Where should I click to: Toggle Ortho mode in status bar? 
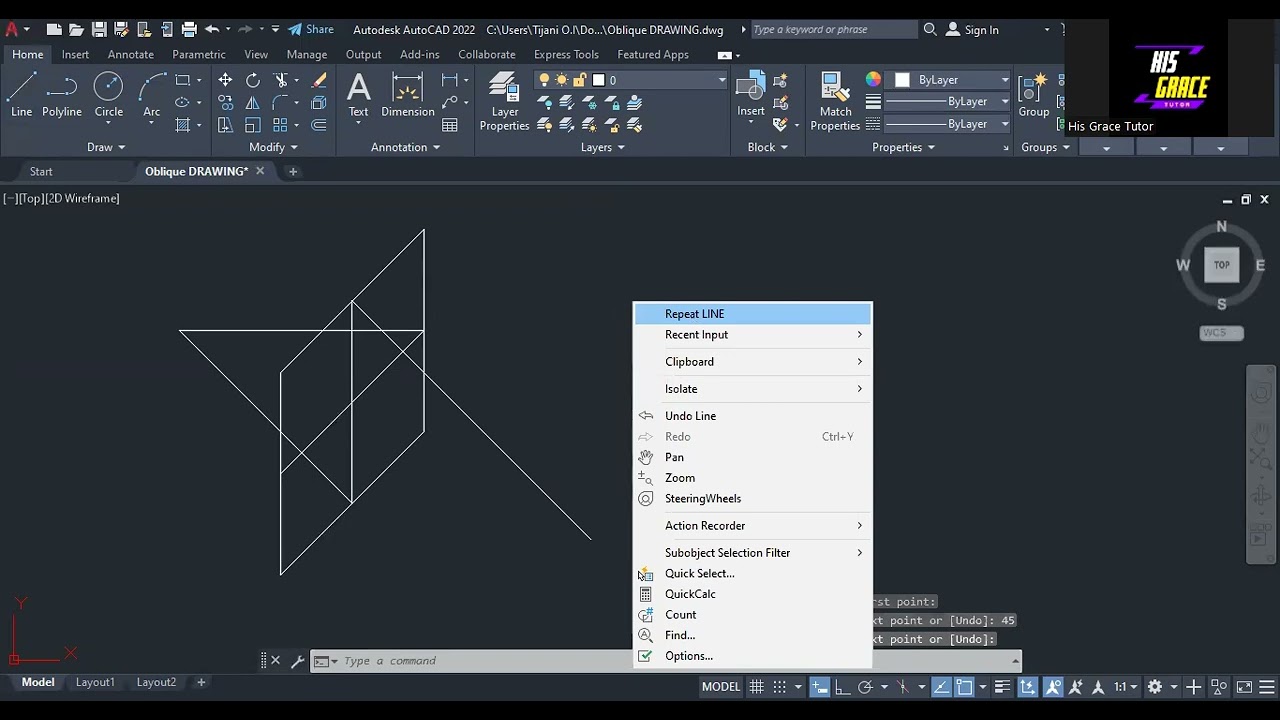tap(842, 687)
